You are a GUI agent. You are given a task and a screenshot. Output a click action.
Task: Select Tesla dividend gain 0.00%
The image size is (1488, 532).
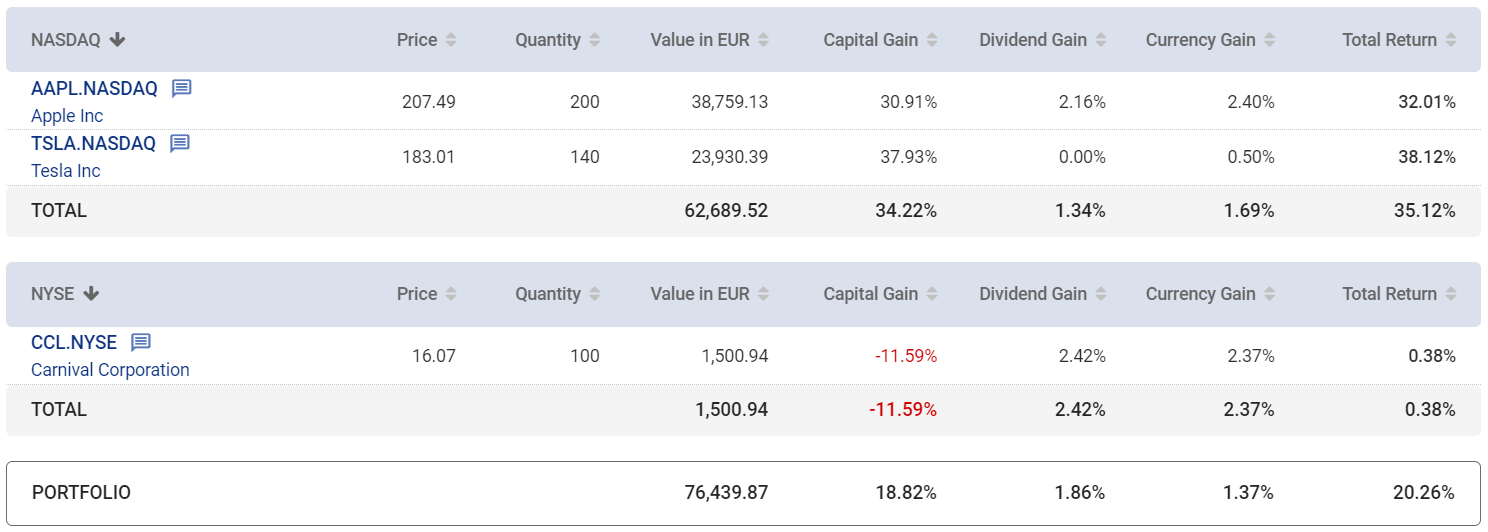click(1082, 157)
